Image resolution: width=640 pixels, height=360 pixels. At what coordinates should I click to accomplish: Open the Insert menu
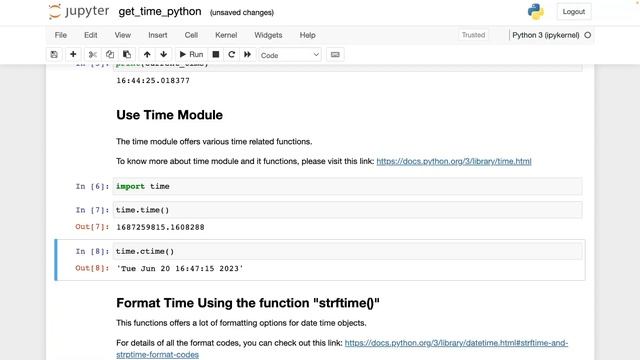(x=158, y=35)
